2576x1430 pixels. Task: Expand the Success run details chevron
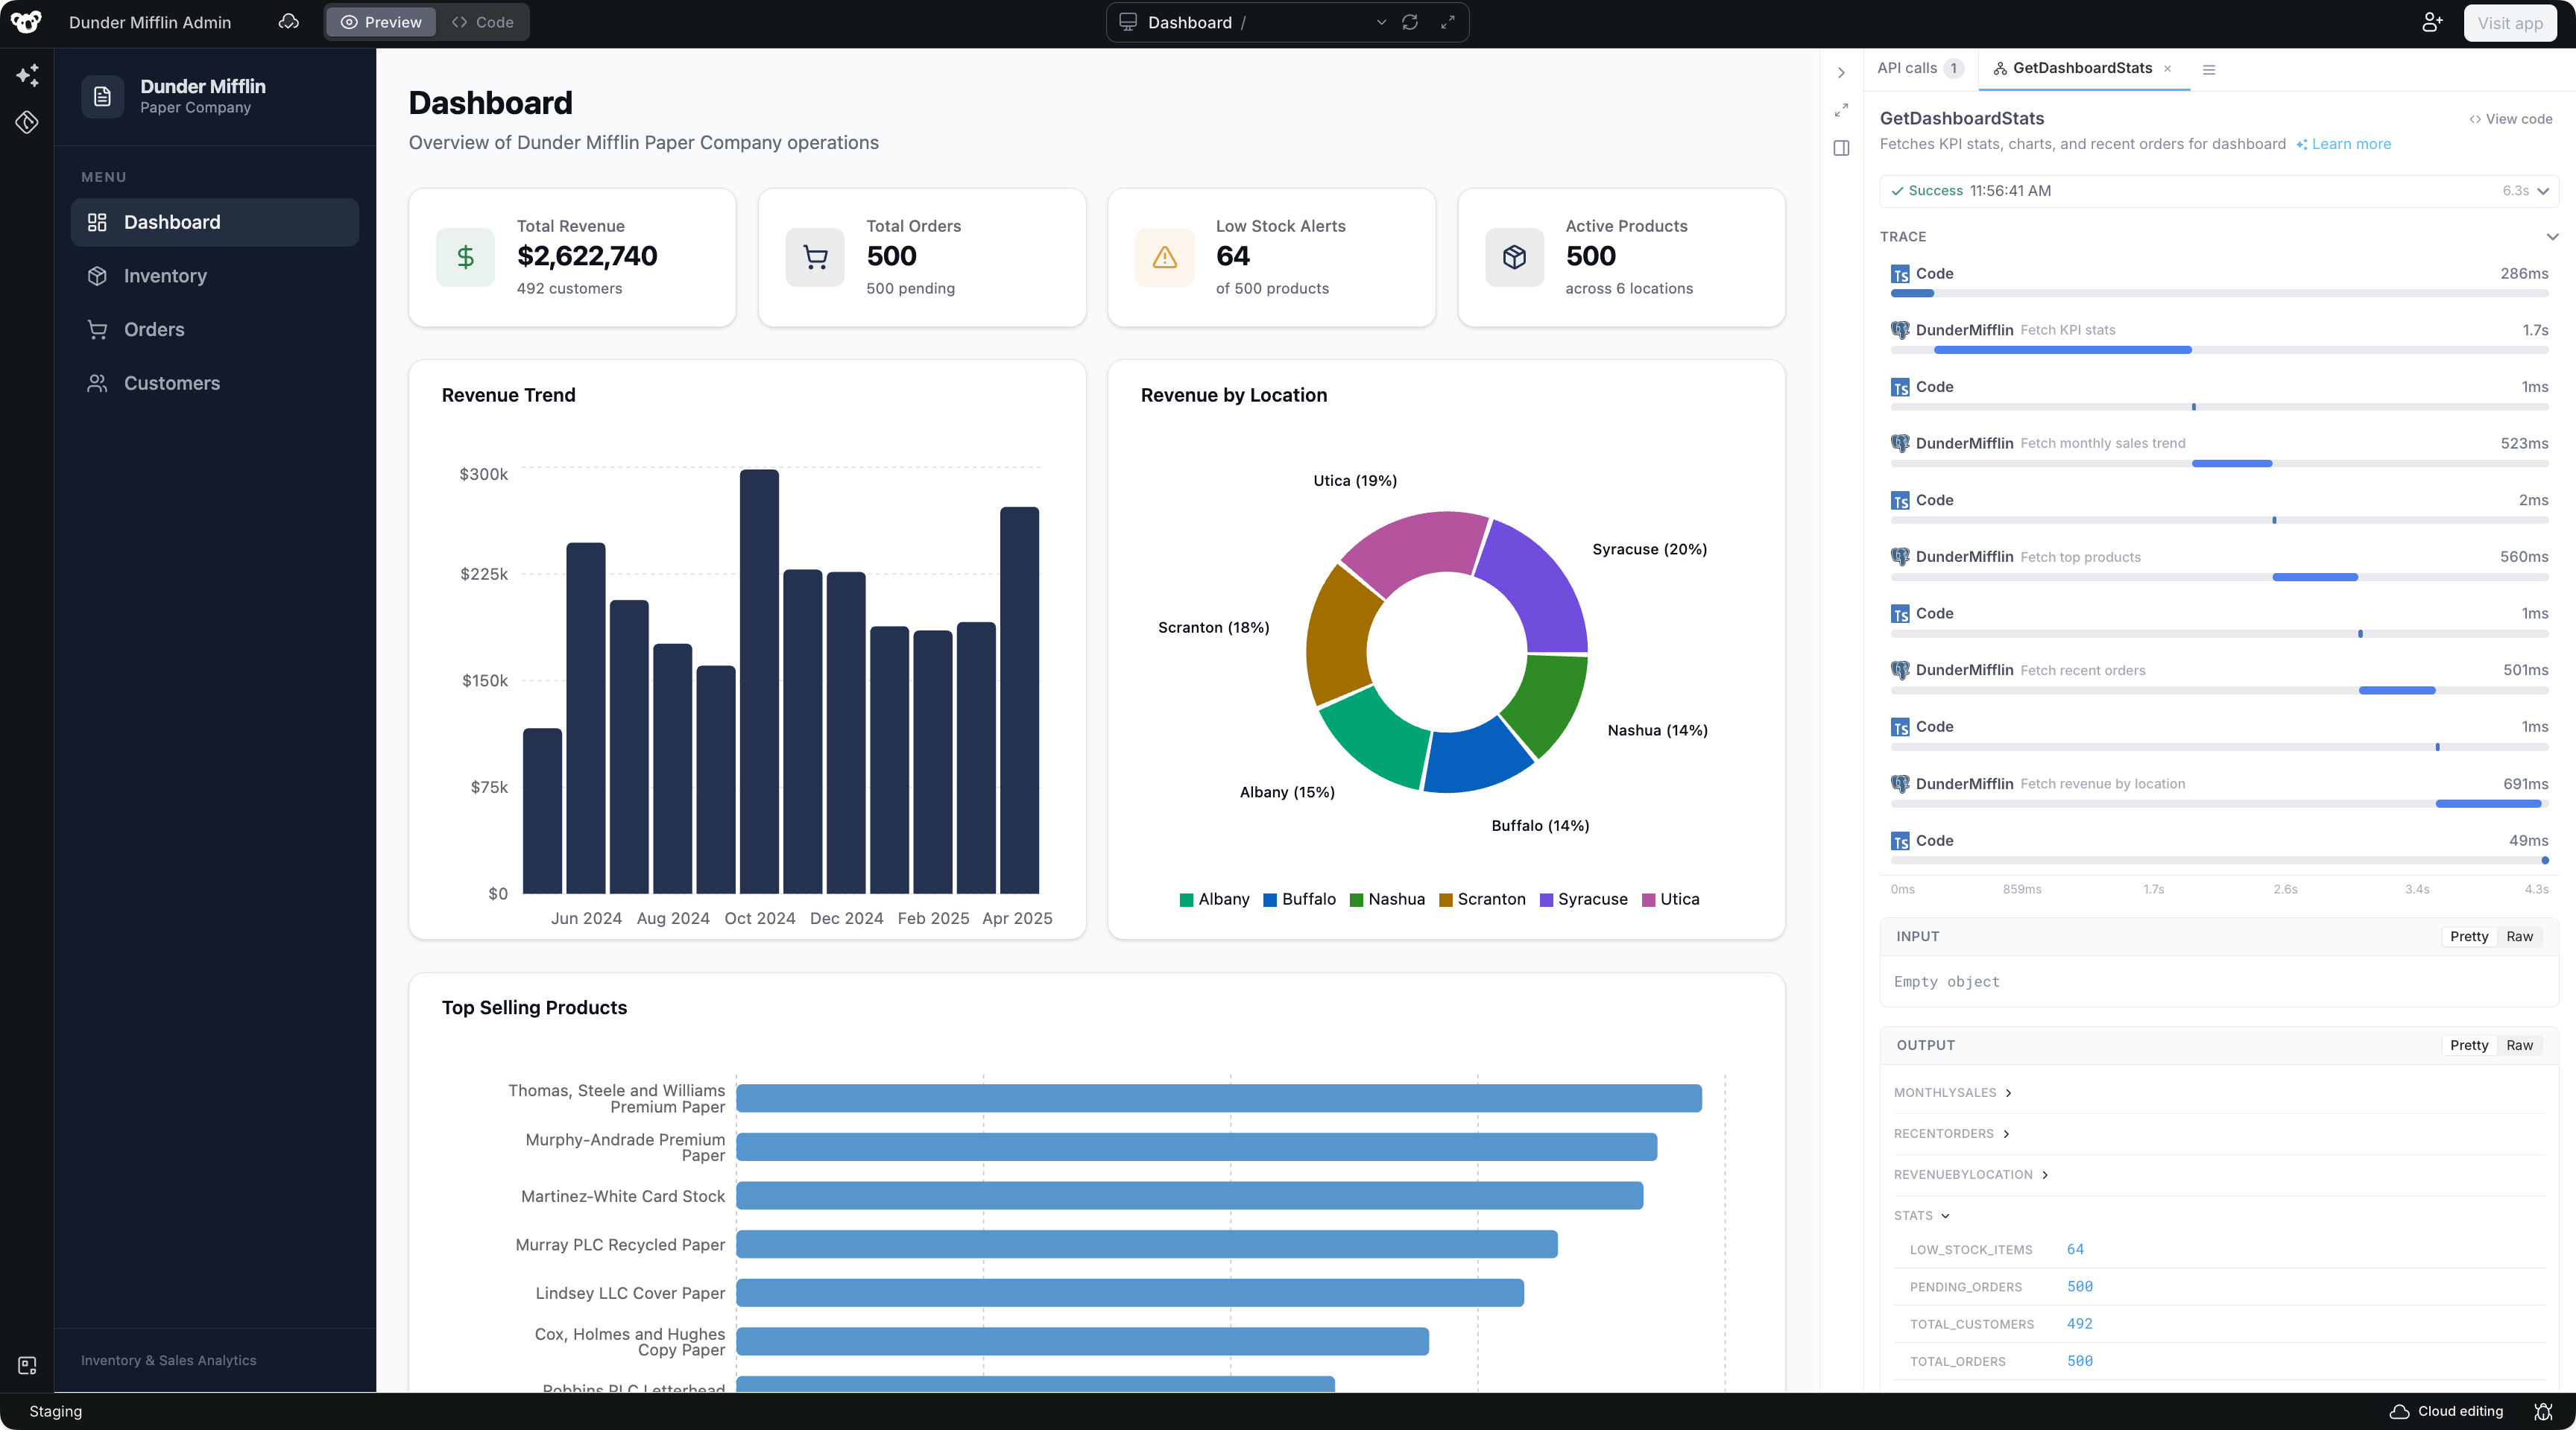pos(2543,191)
